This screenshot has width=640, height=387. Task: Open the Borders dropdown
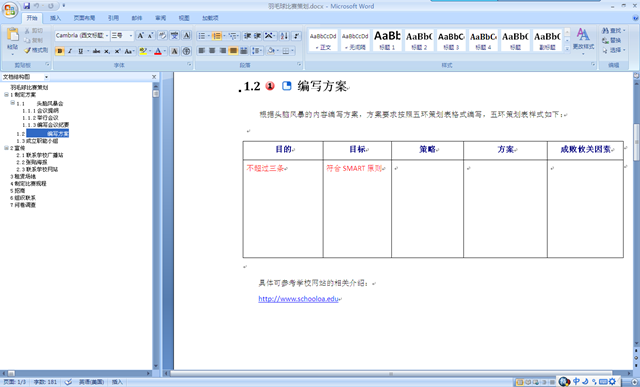(x=291, y=51)
